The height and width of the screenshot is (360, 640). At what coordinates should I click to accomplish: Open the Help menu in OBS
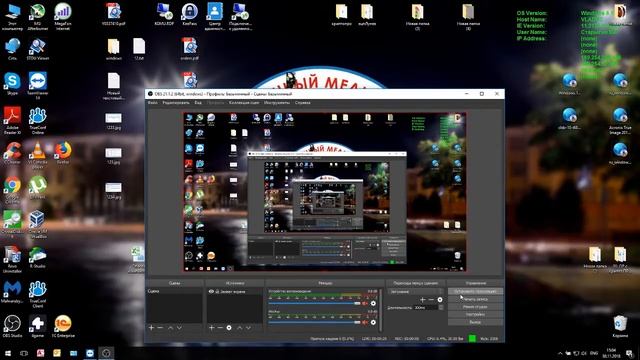click(302, 103)
